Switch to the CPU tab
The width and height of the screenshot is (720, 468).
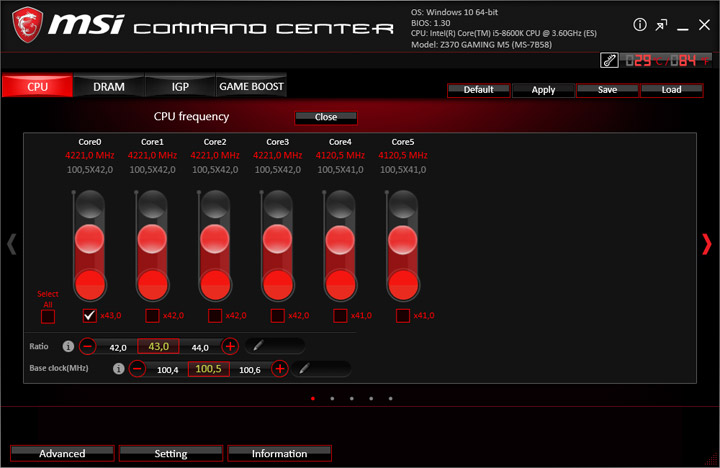(37, 86)
